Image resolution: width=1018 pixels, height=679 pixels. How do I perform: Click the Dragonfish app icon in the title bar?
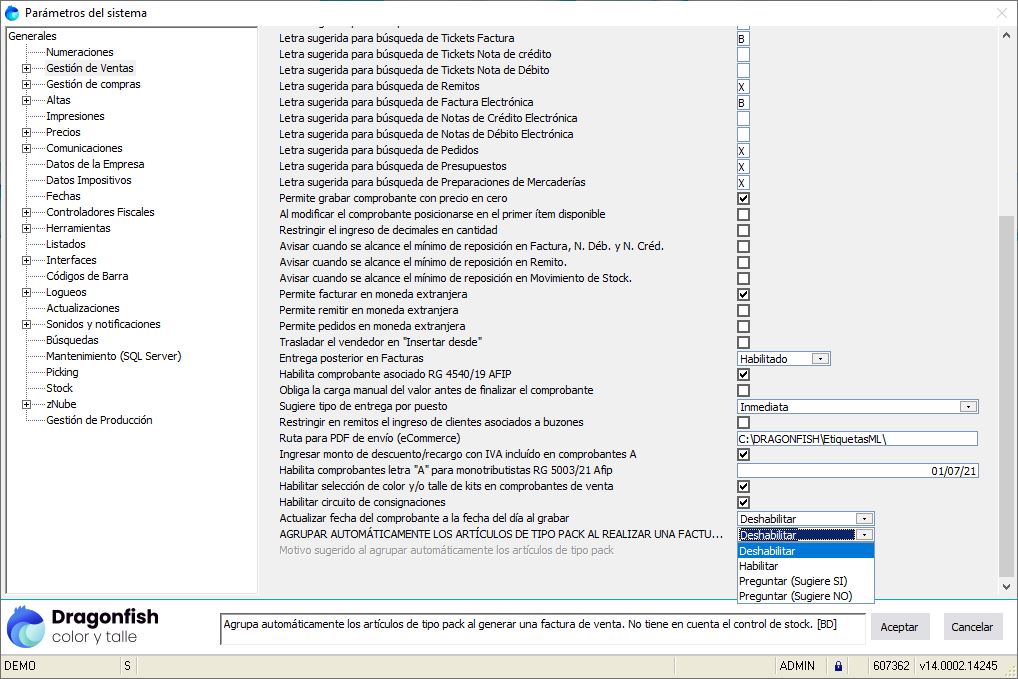pos(12,13)
